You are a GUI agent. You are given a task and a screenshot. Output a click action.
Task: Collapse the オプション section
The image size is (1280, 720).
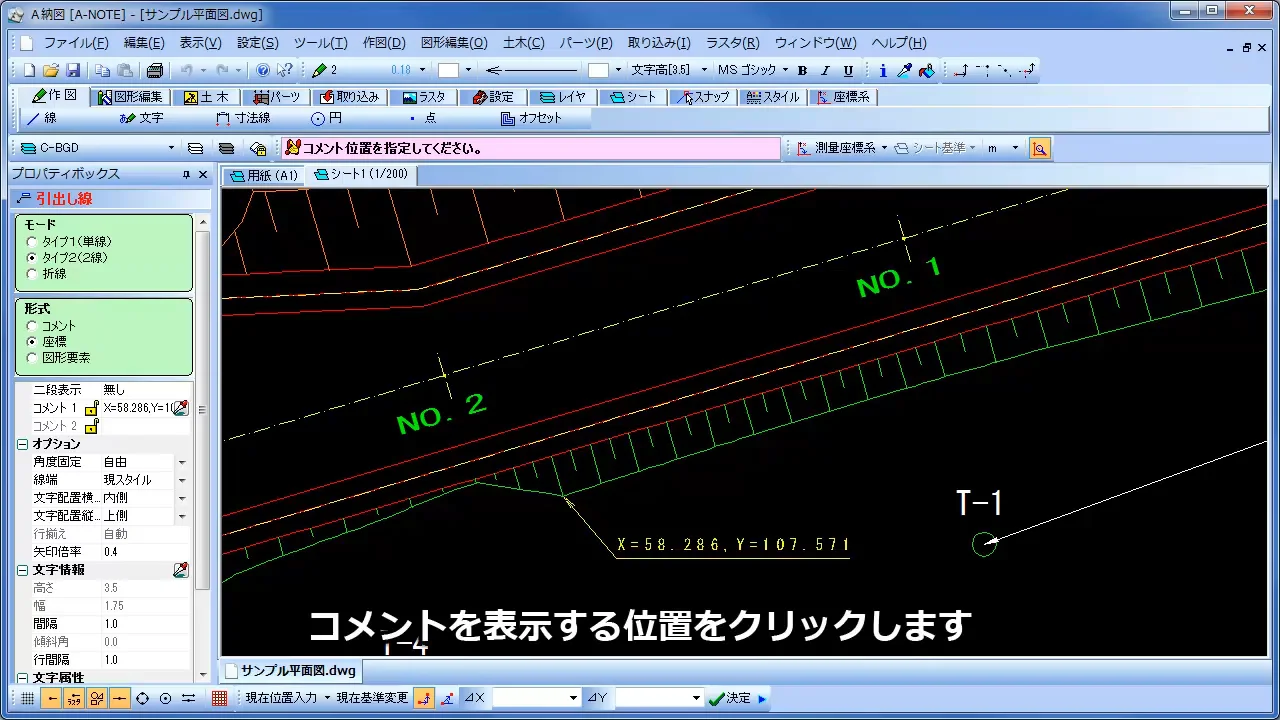pos(24,444)
